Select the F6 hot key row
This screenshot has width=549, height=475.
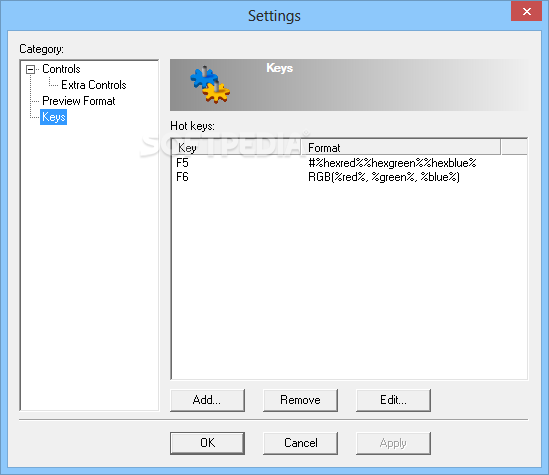point(349,177)
